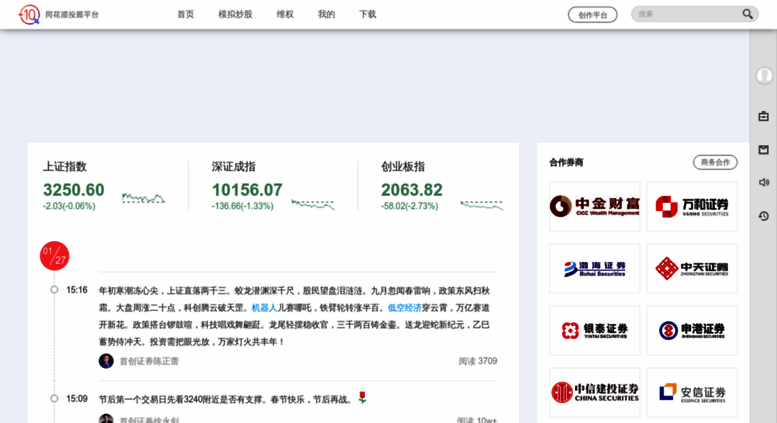The height and width of the screenshot is (423, 777).
Task: Click the speaker announcement icon in the sidebar
Action: click(764, 182)
